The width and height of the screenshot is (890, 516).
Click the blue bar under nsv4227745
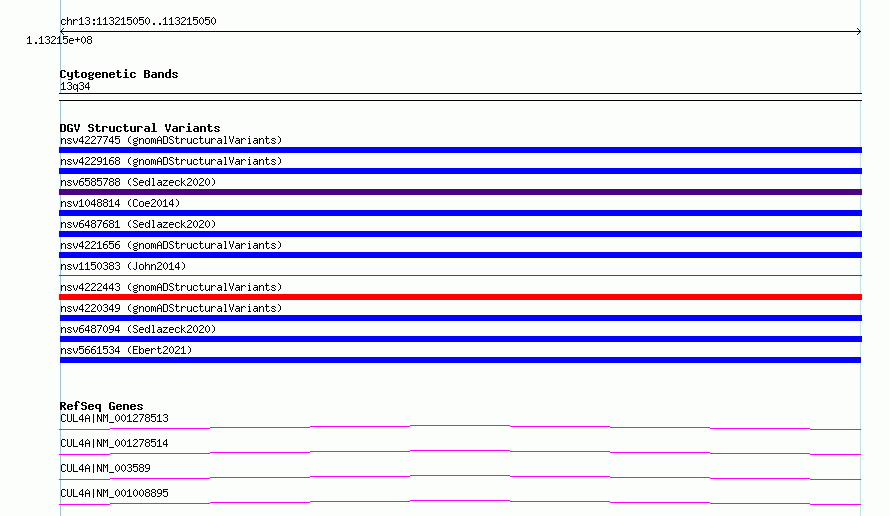point(460,150)
